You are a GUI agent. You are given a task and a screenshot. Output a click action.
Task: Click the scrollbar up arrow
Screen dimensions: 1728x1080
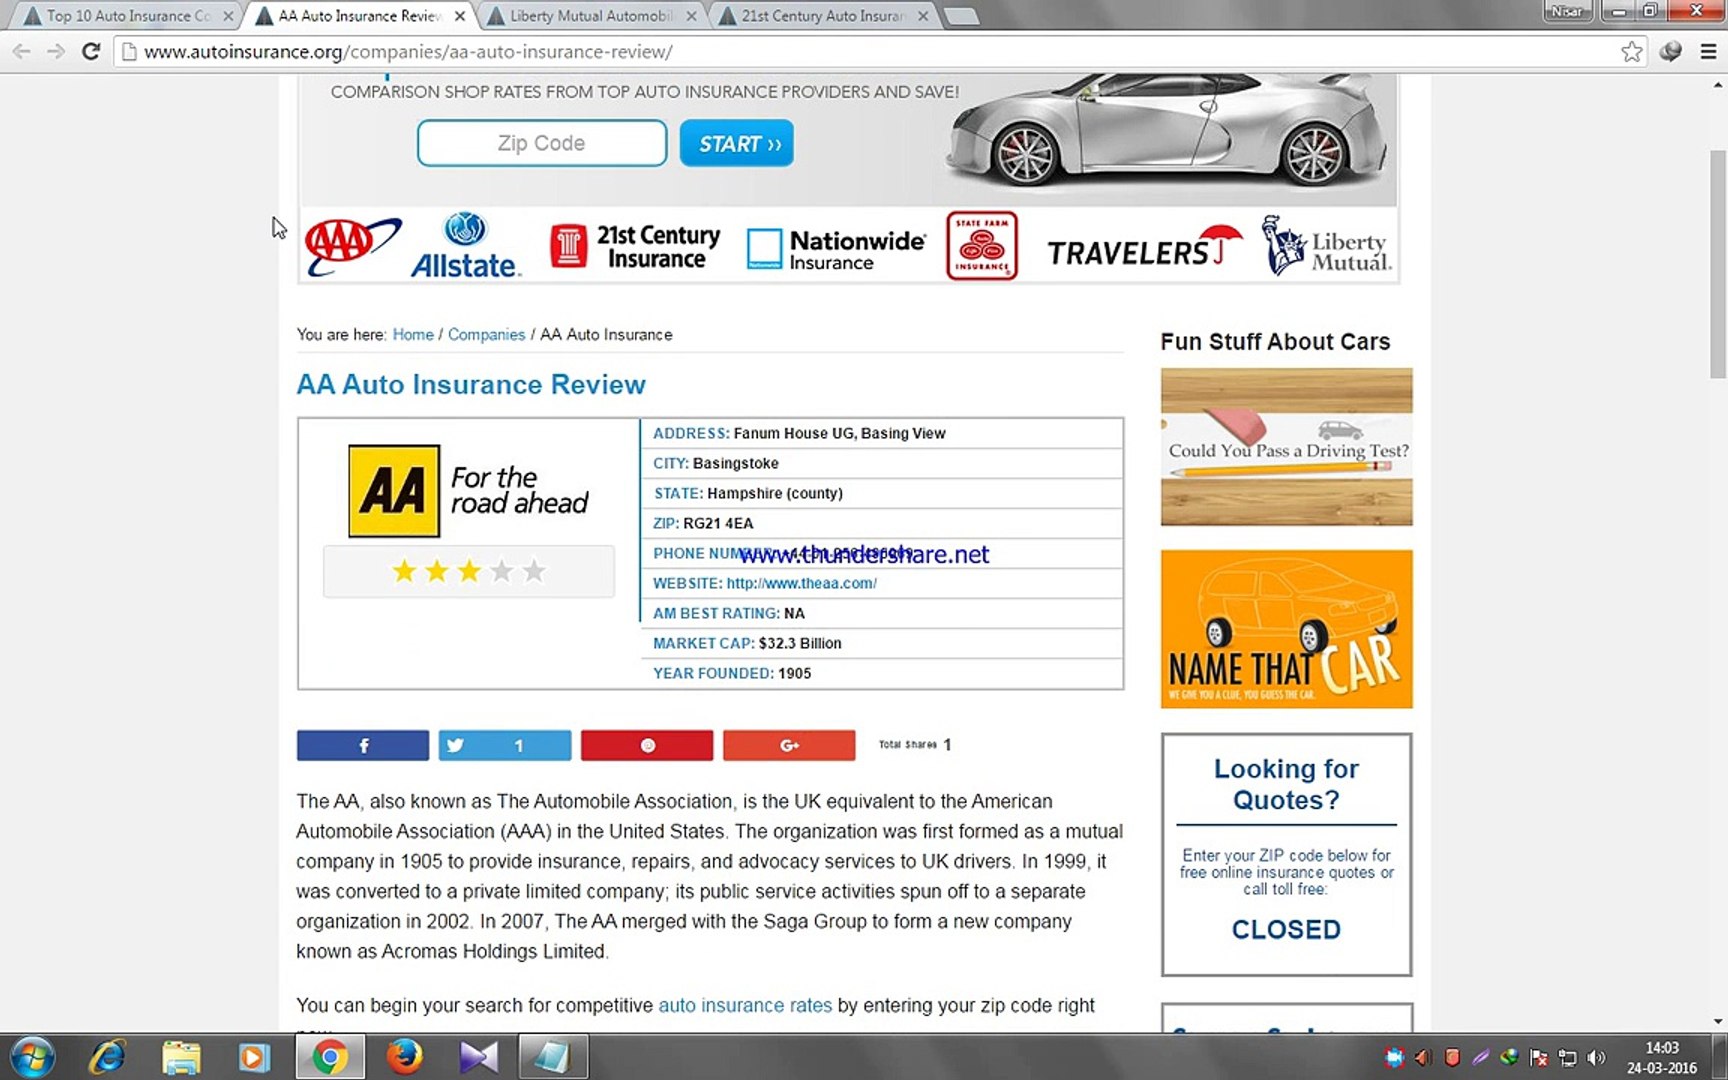tap(1718, 84)
